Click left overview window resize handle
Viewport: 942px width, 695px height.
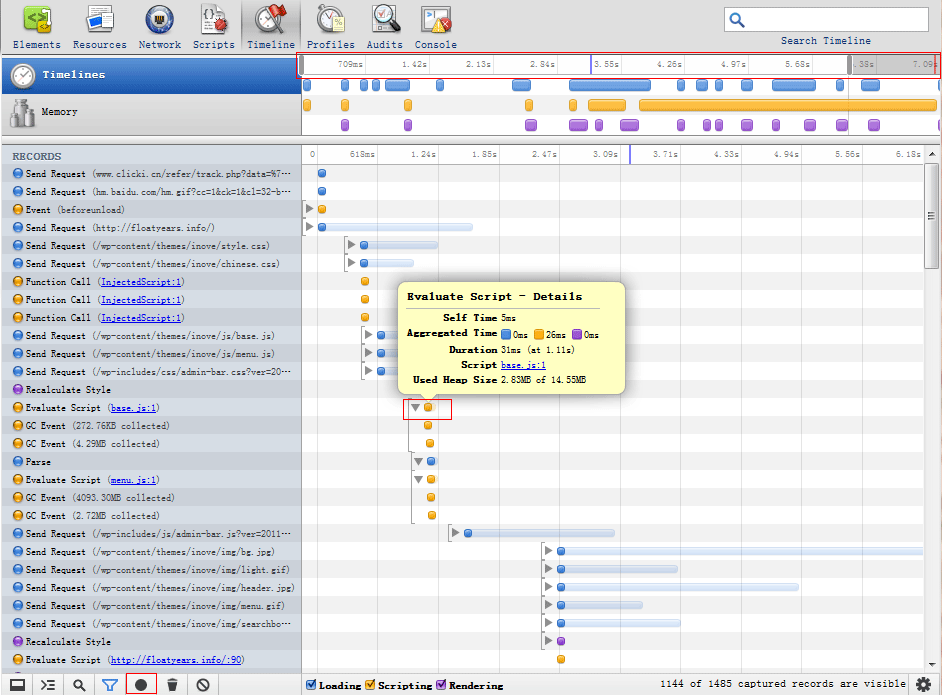point(302,65)
